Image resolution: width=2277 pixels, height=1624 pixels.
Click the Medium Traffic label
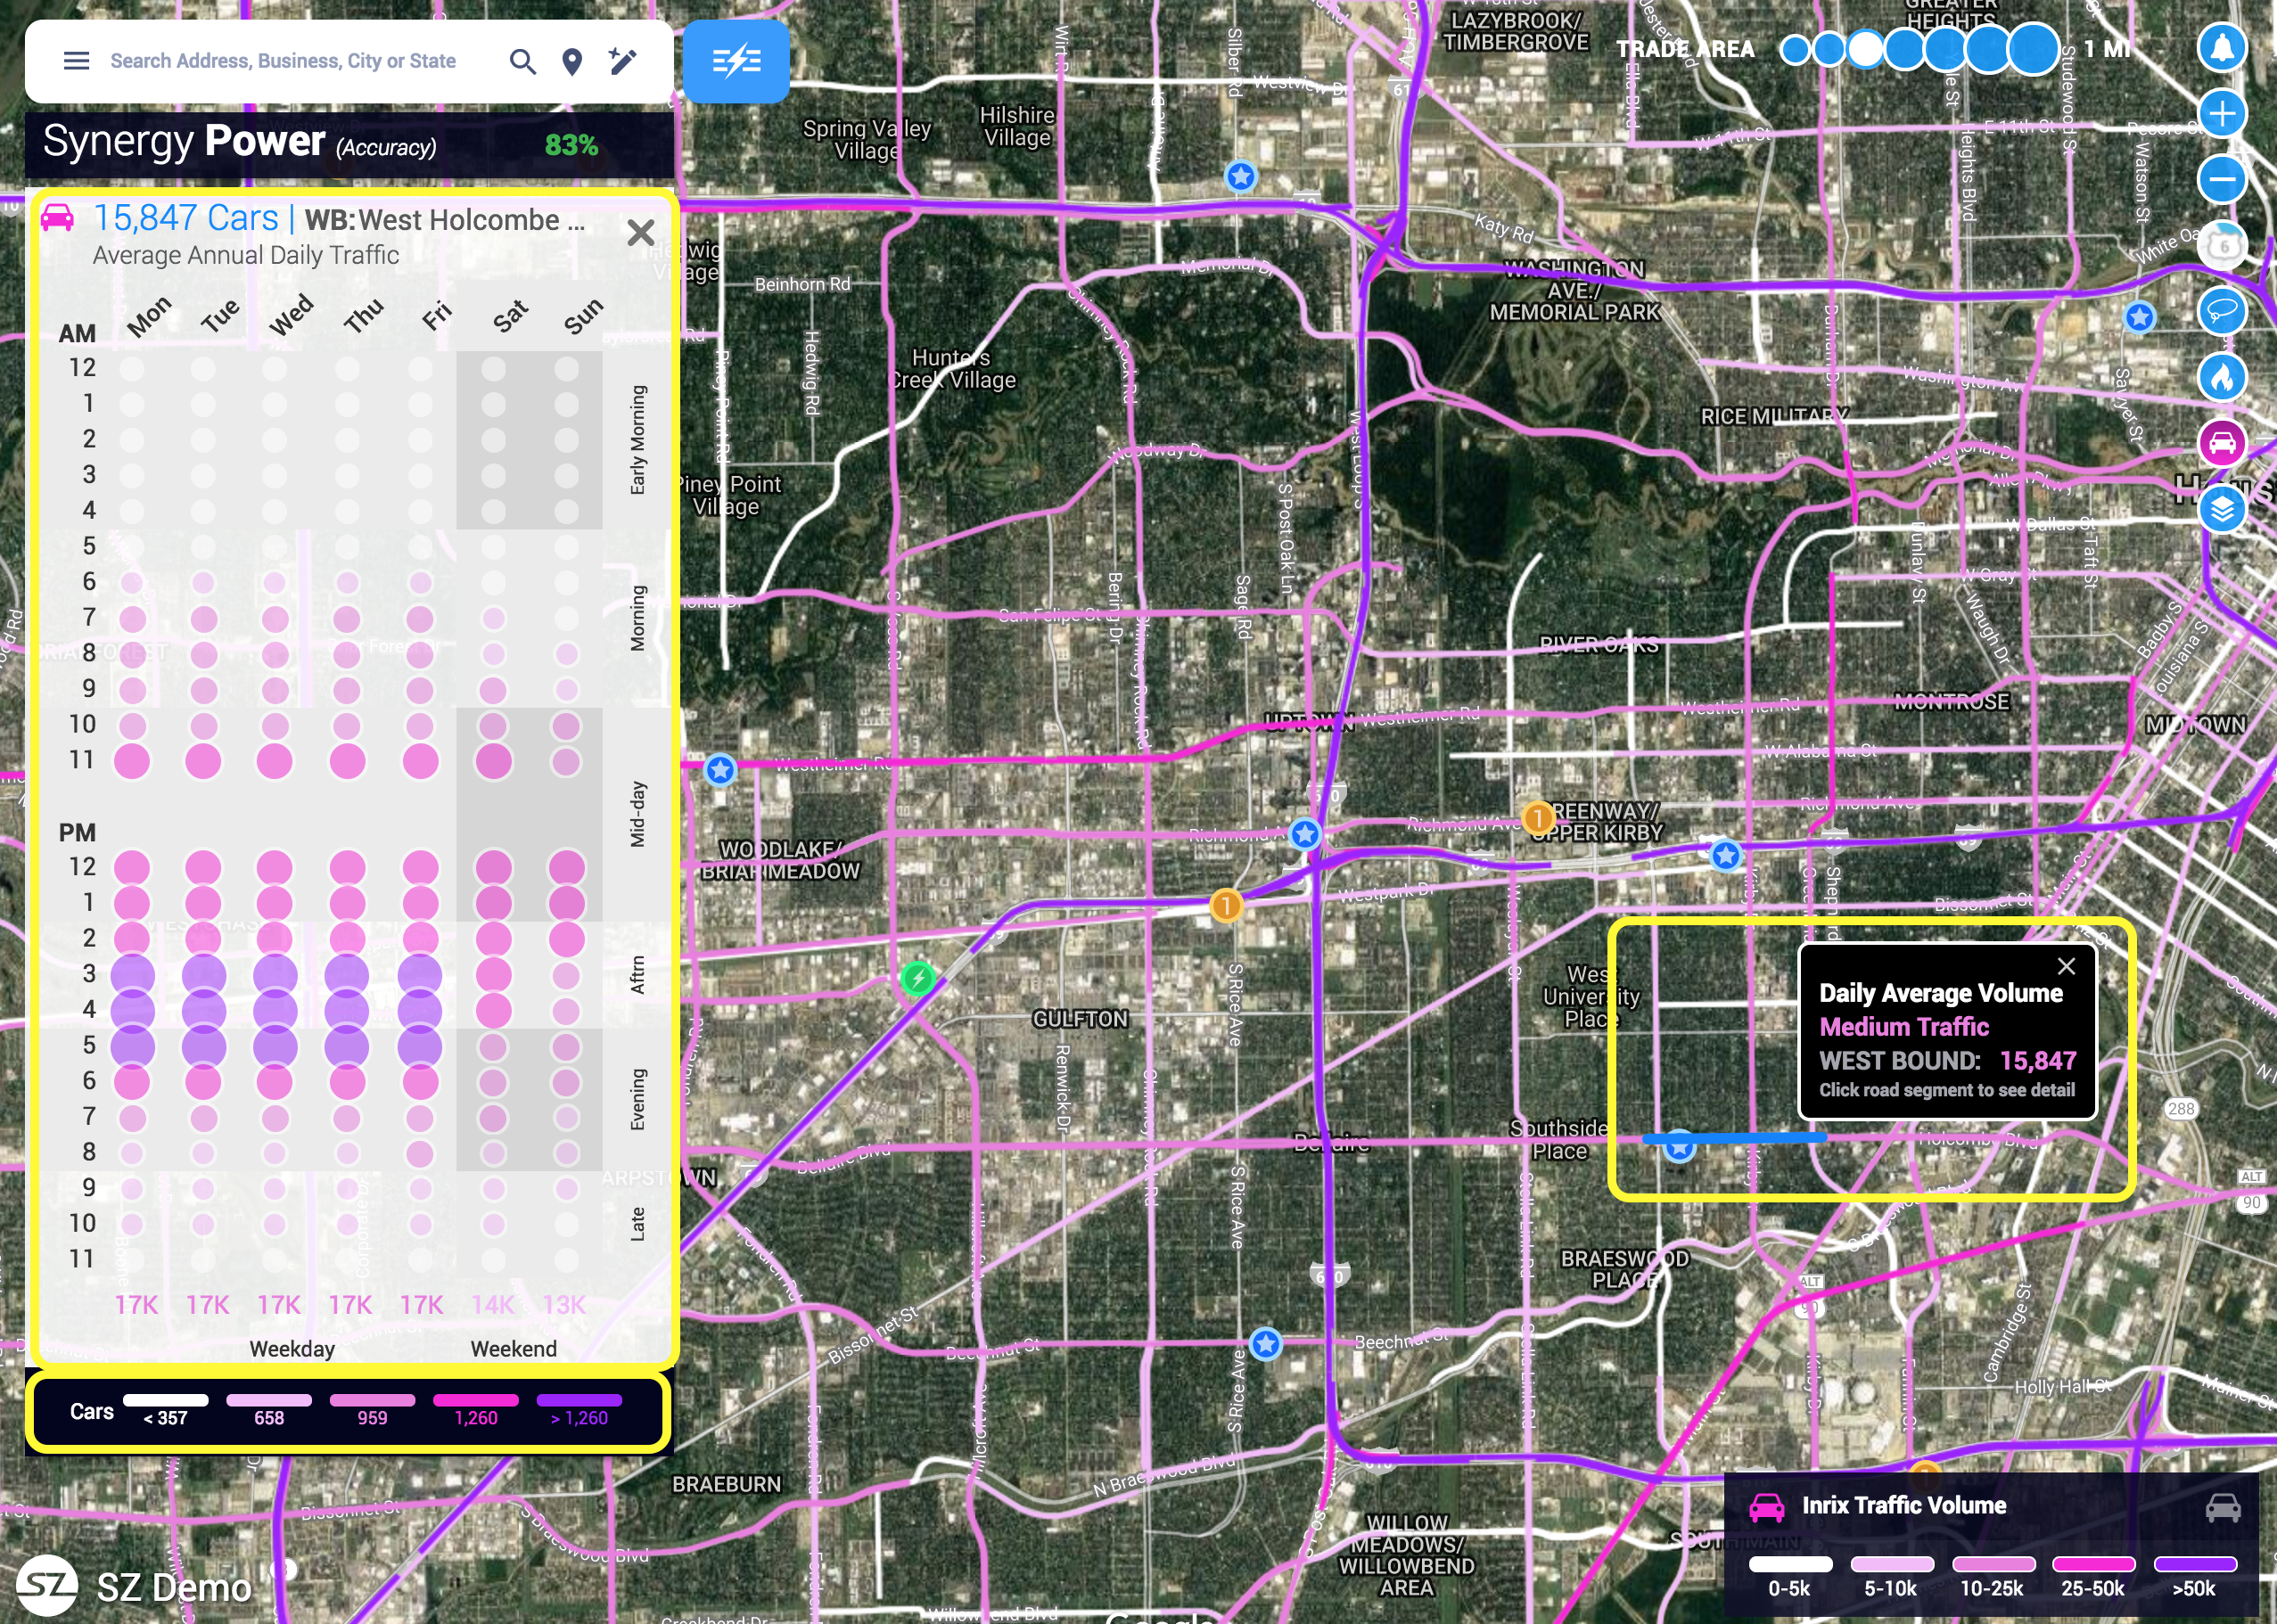(x=1904, y=1027)
